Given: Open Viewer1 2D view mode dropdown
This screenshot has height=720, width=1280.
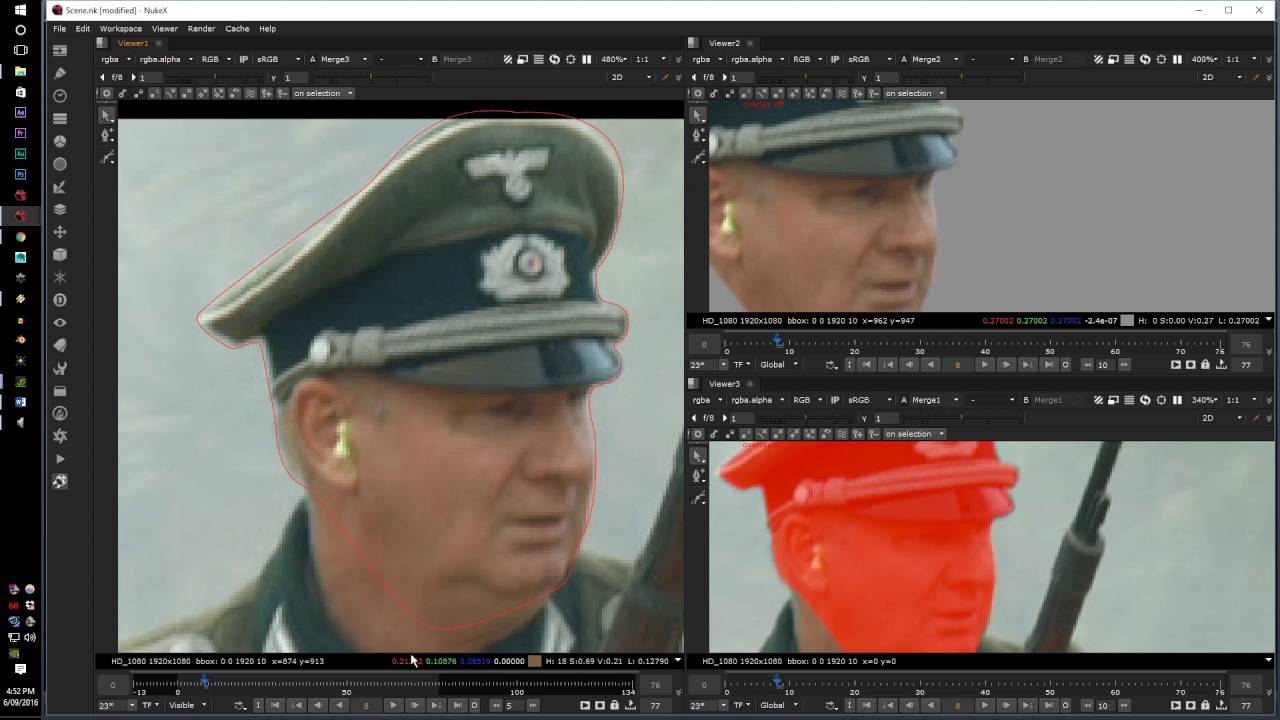Looking at the screenshot, I should (x=631, y=77).
